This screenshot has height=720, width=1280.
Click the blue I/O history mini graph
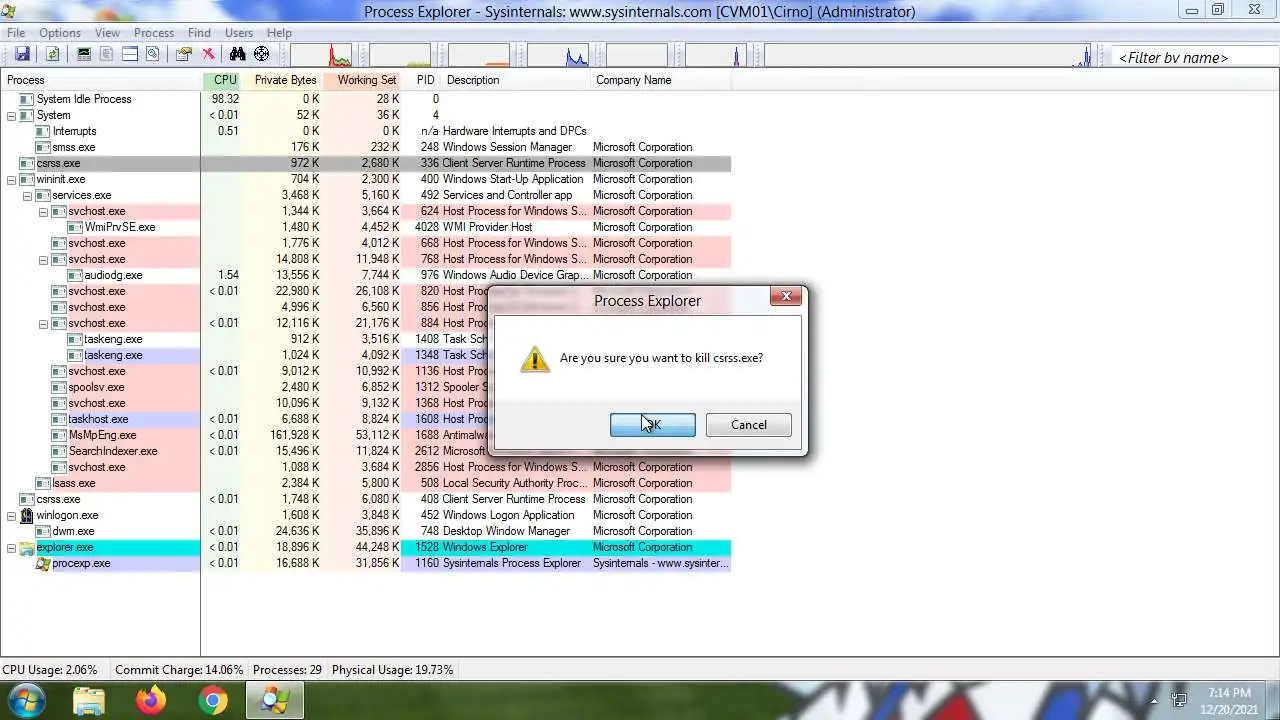[x=558, y=55]
